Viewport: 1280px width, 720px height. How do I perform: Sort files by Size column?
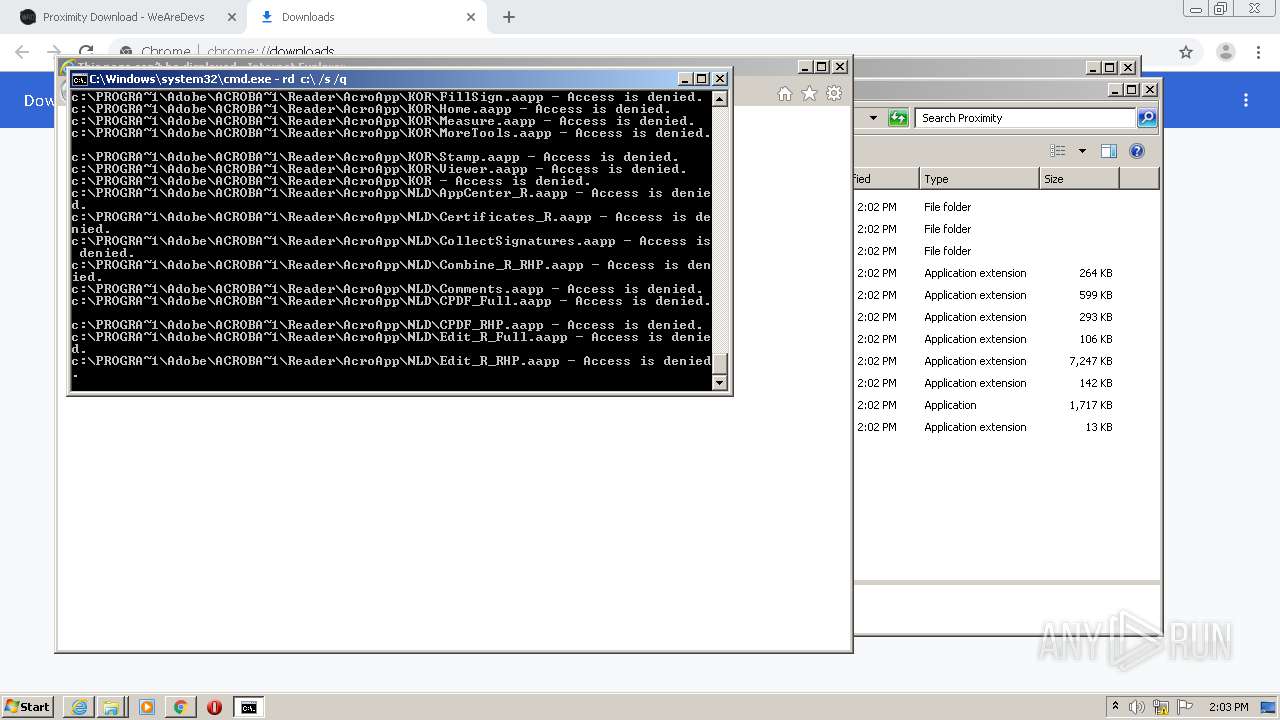[x=1079, y=179]
